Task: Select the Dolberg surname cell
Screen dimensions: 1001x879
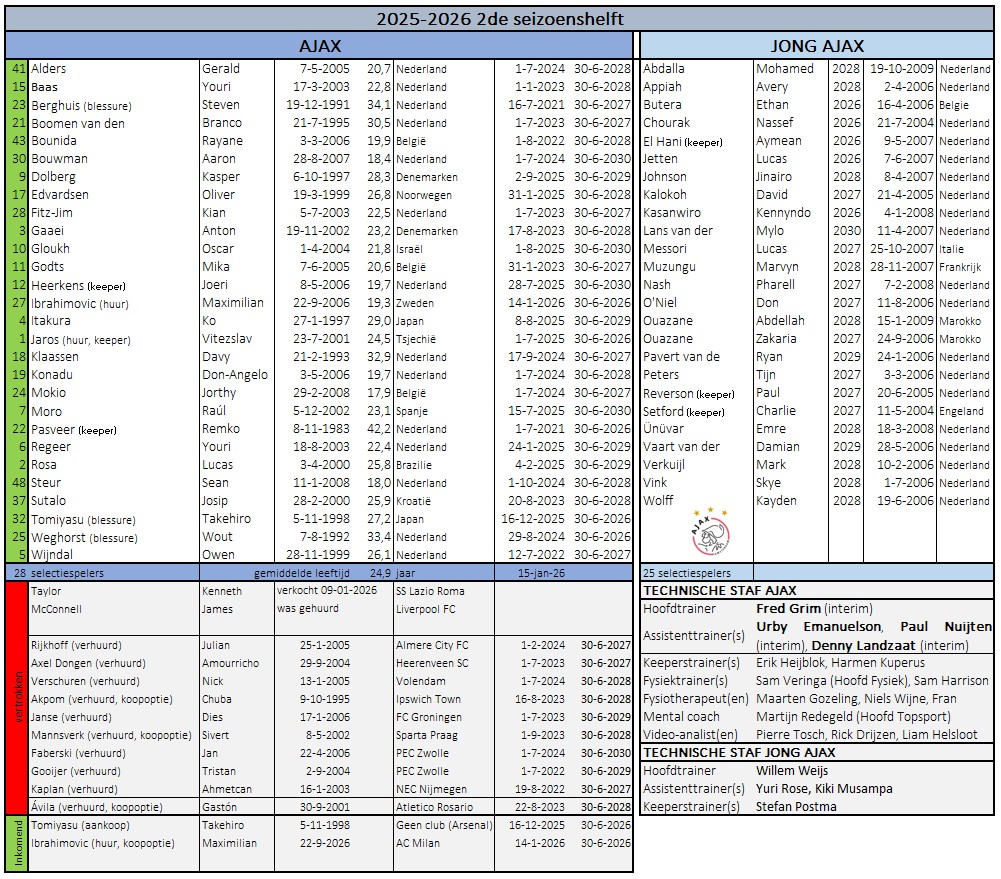Action: (x=53, y=177)
